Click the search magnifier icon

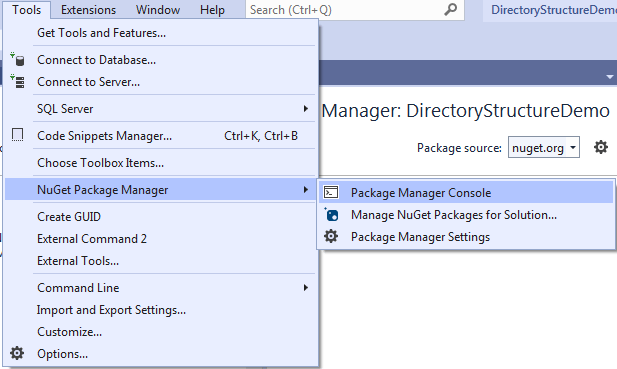tap(451, 9)
